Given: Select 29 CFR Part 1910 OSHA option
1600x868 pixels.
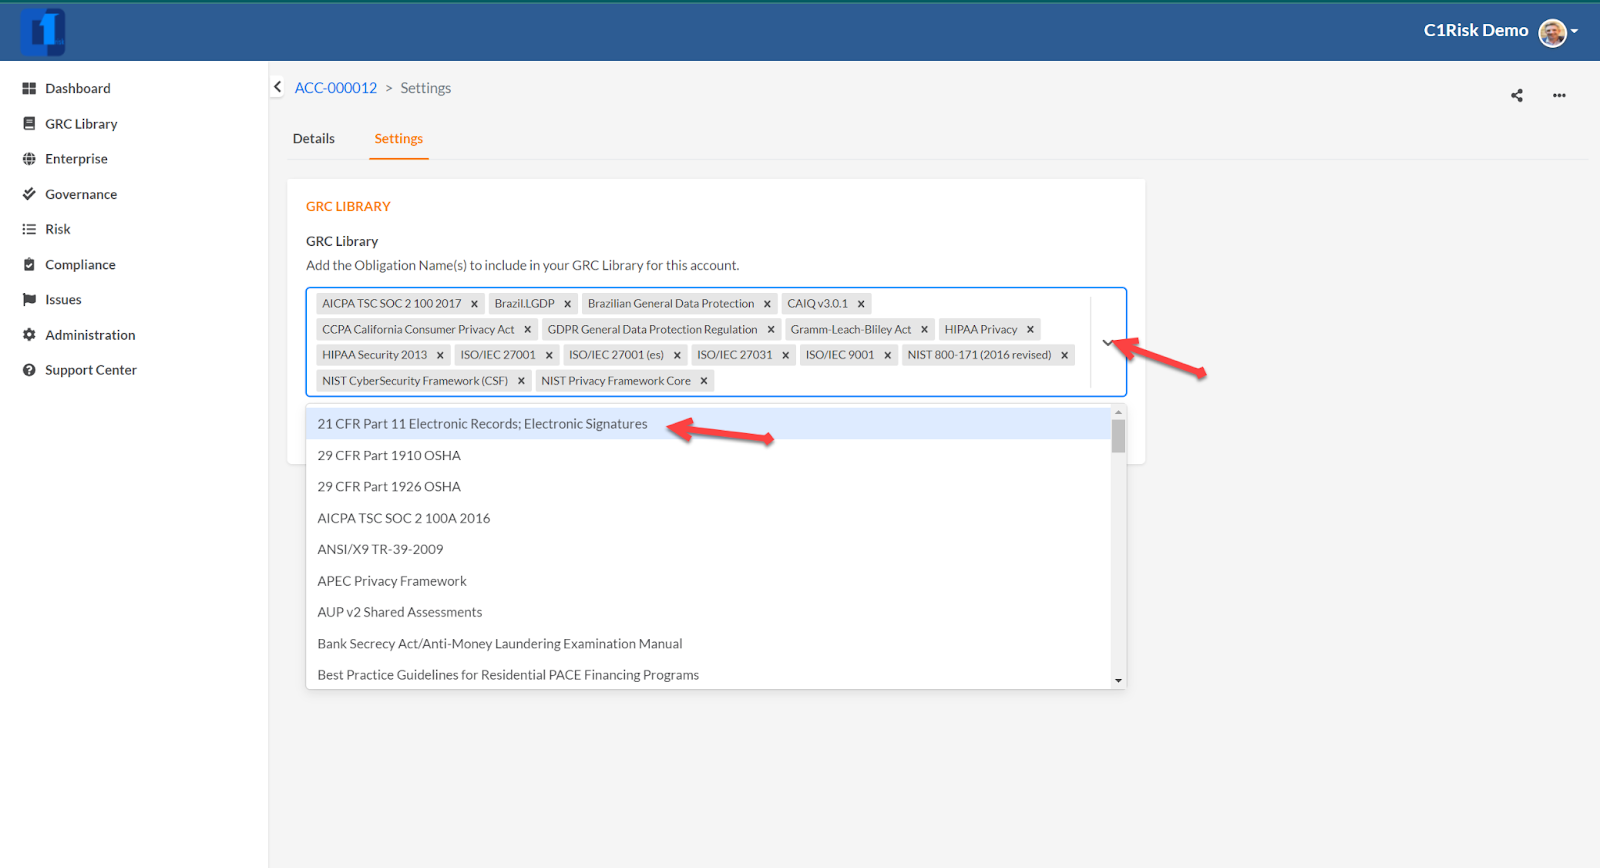Looking at the screenshot, I should pyautogui.click(x=708, y=455).
